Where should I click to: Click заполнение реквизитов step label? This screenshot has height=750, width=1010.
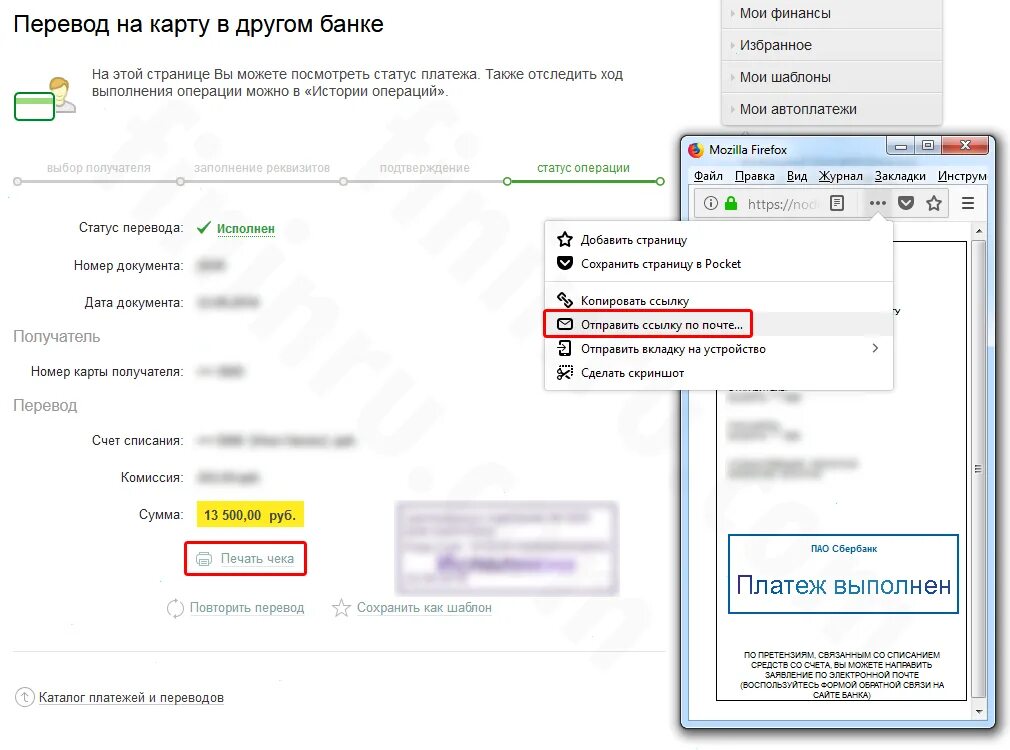click(262, 168)
